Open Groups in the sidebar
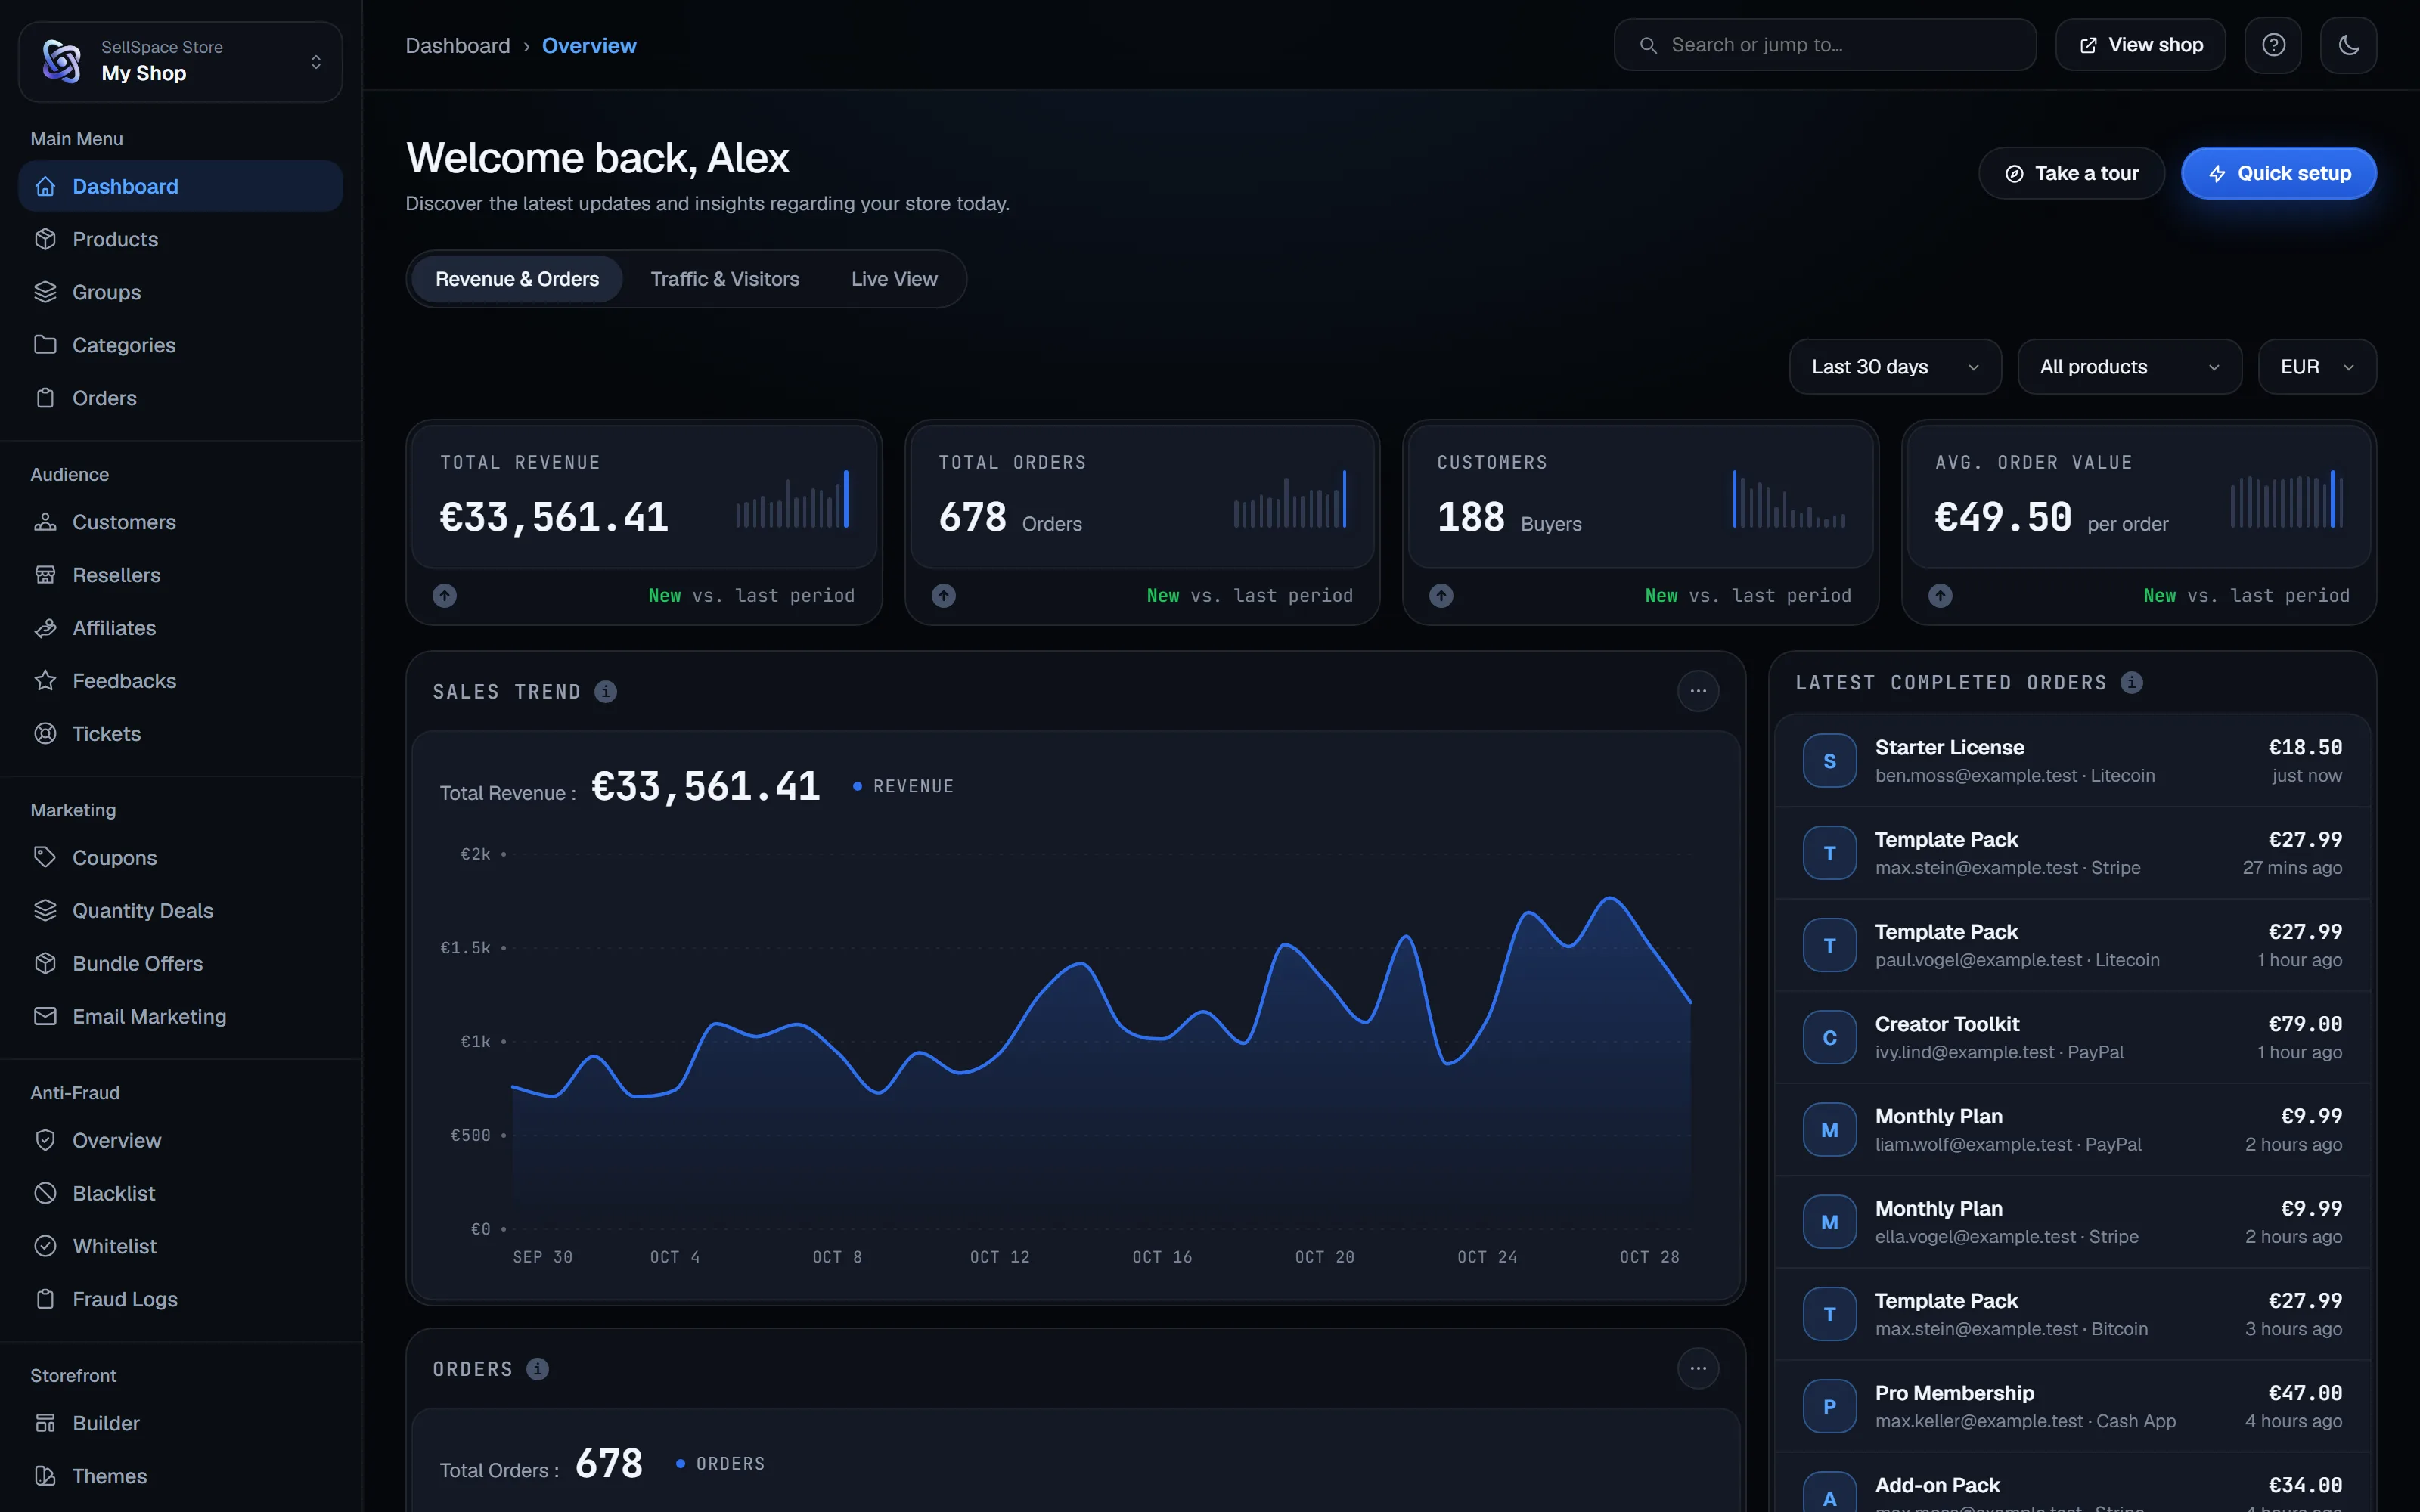This screenshot has height=1512, width=2420. 180,292
